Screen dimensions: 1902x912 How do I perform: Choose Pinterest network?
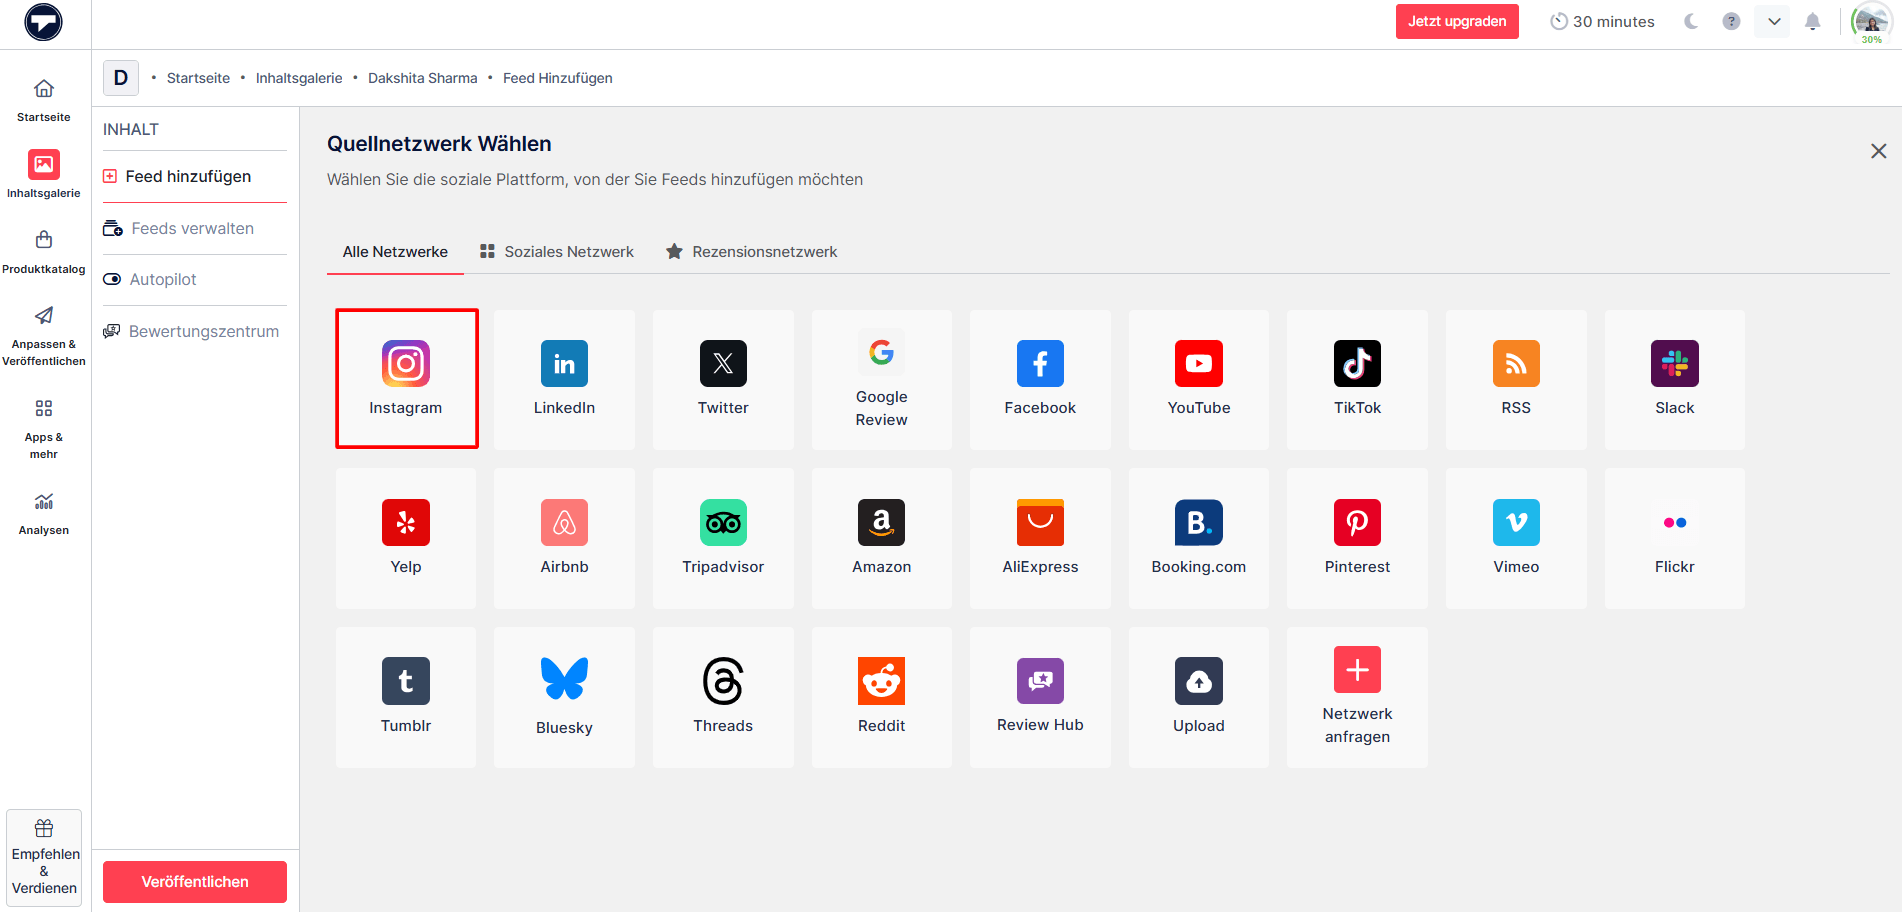pos(1357,538)
